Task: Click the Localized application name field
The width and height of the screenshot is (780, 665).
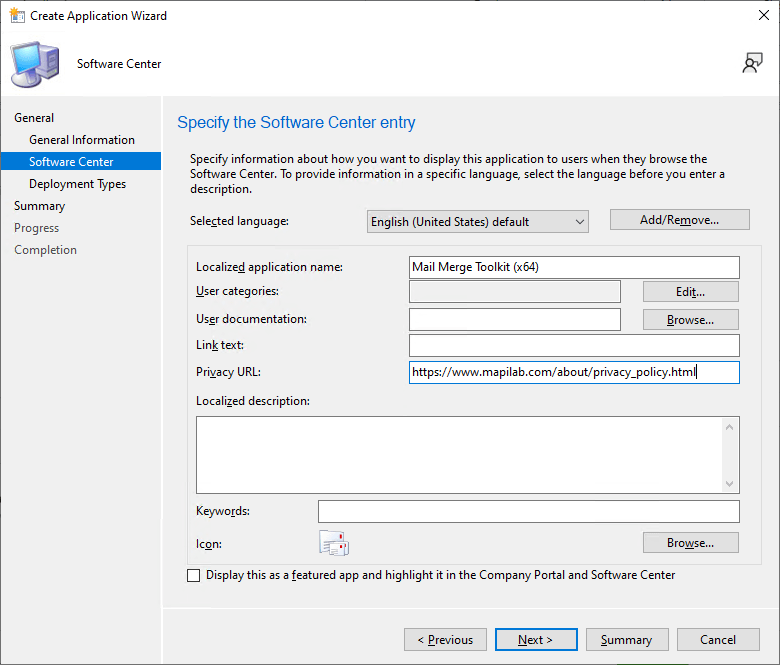Action: point(574,267)
